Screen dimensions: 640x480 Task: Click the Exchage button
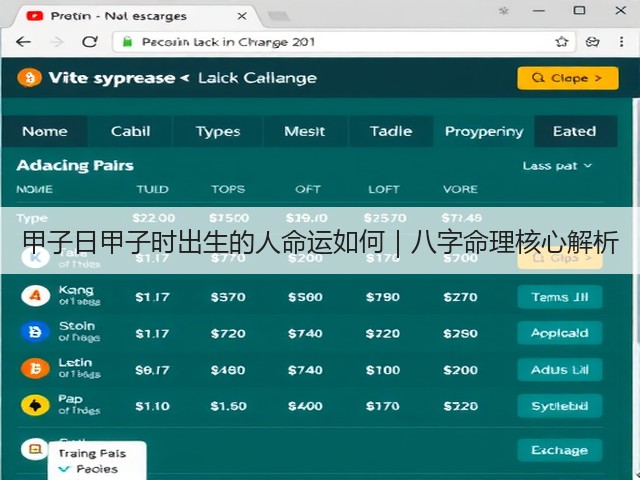point(560,450)
